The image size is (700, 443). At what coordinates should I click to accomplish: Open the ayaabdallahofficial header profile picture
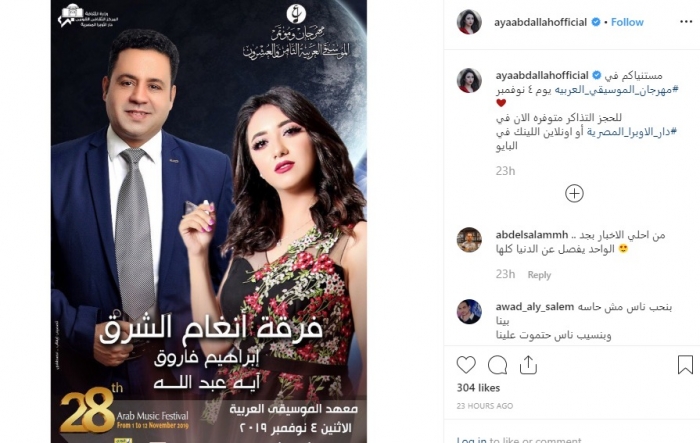[469, 21]
